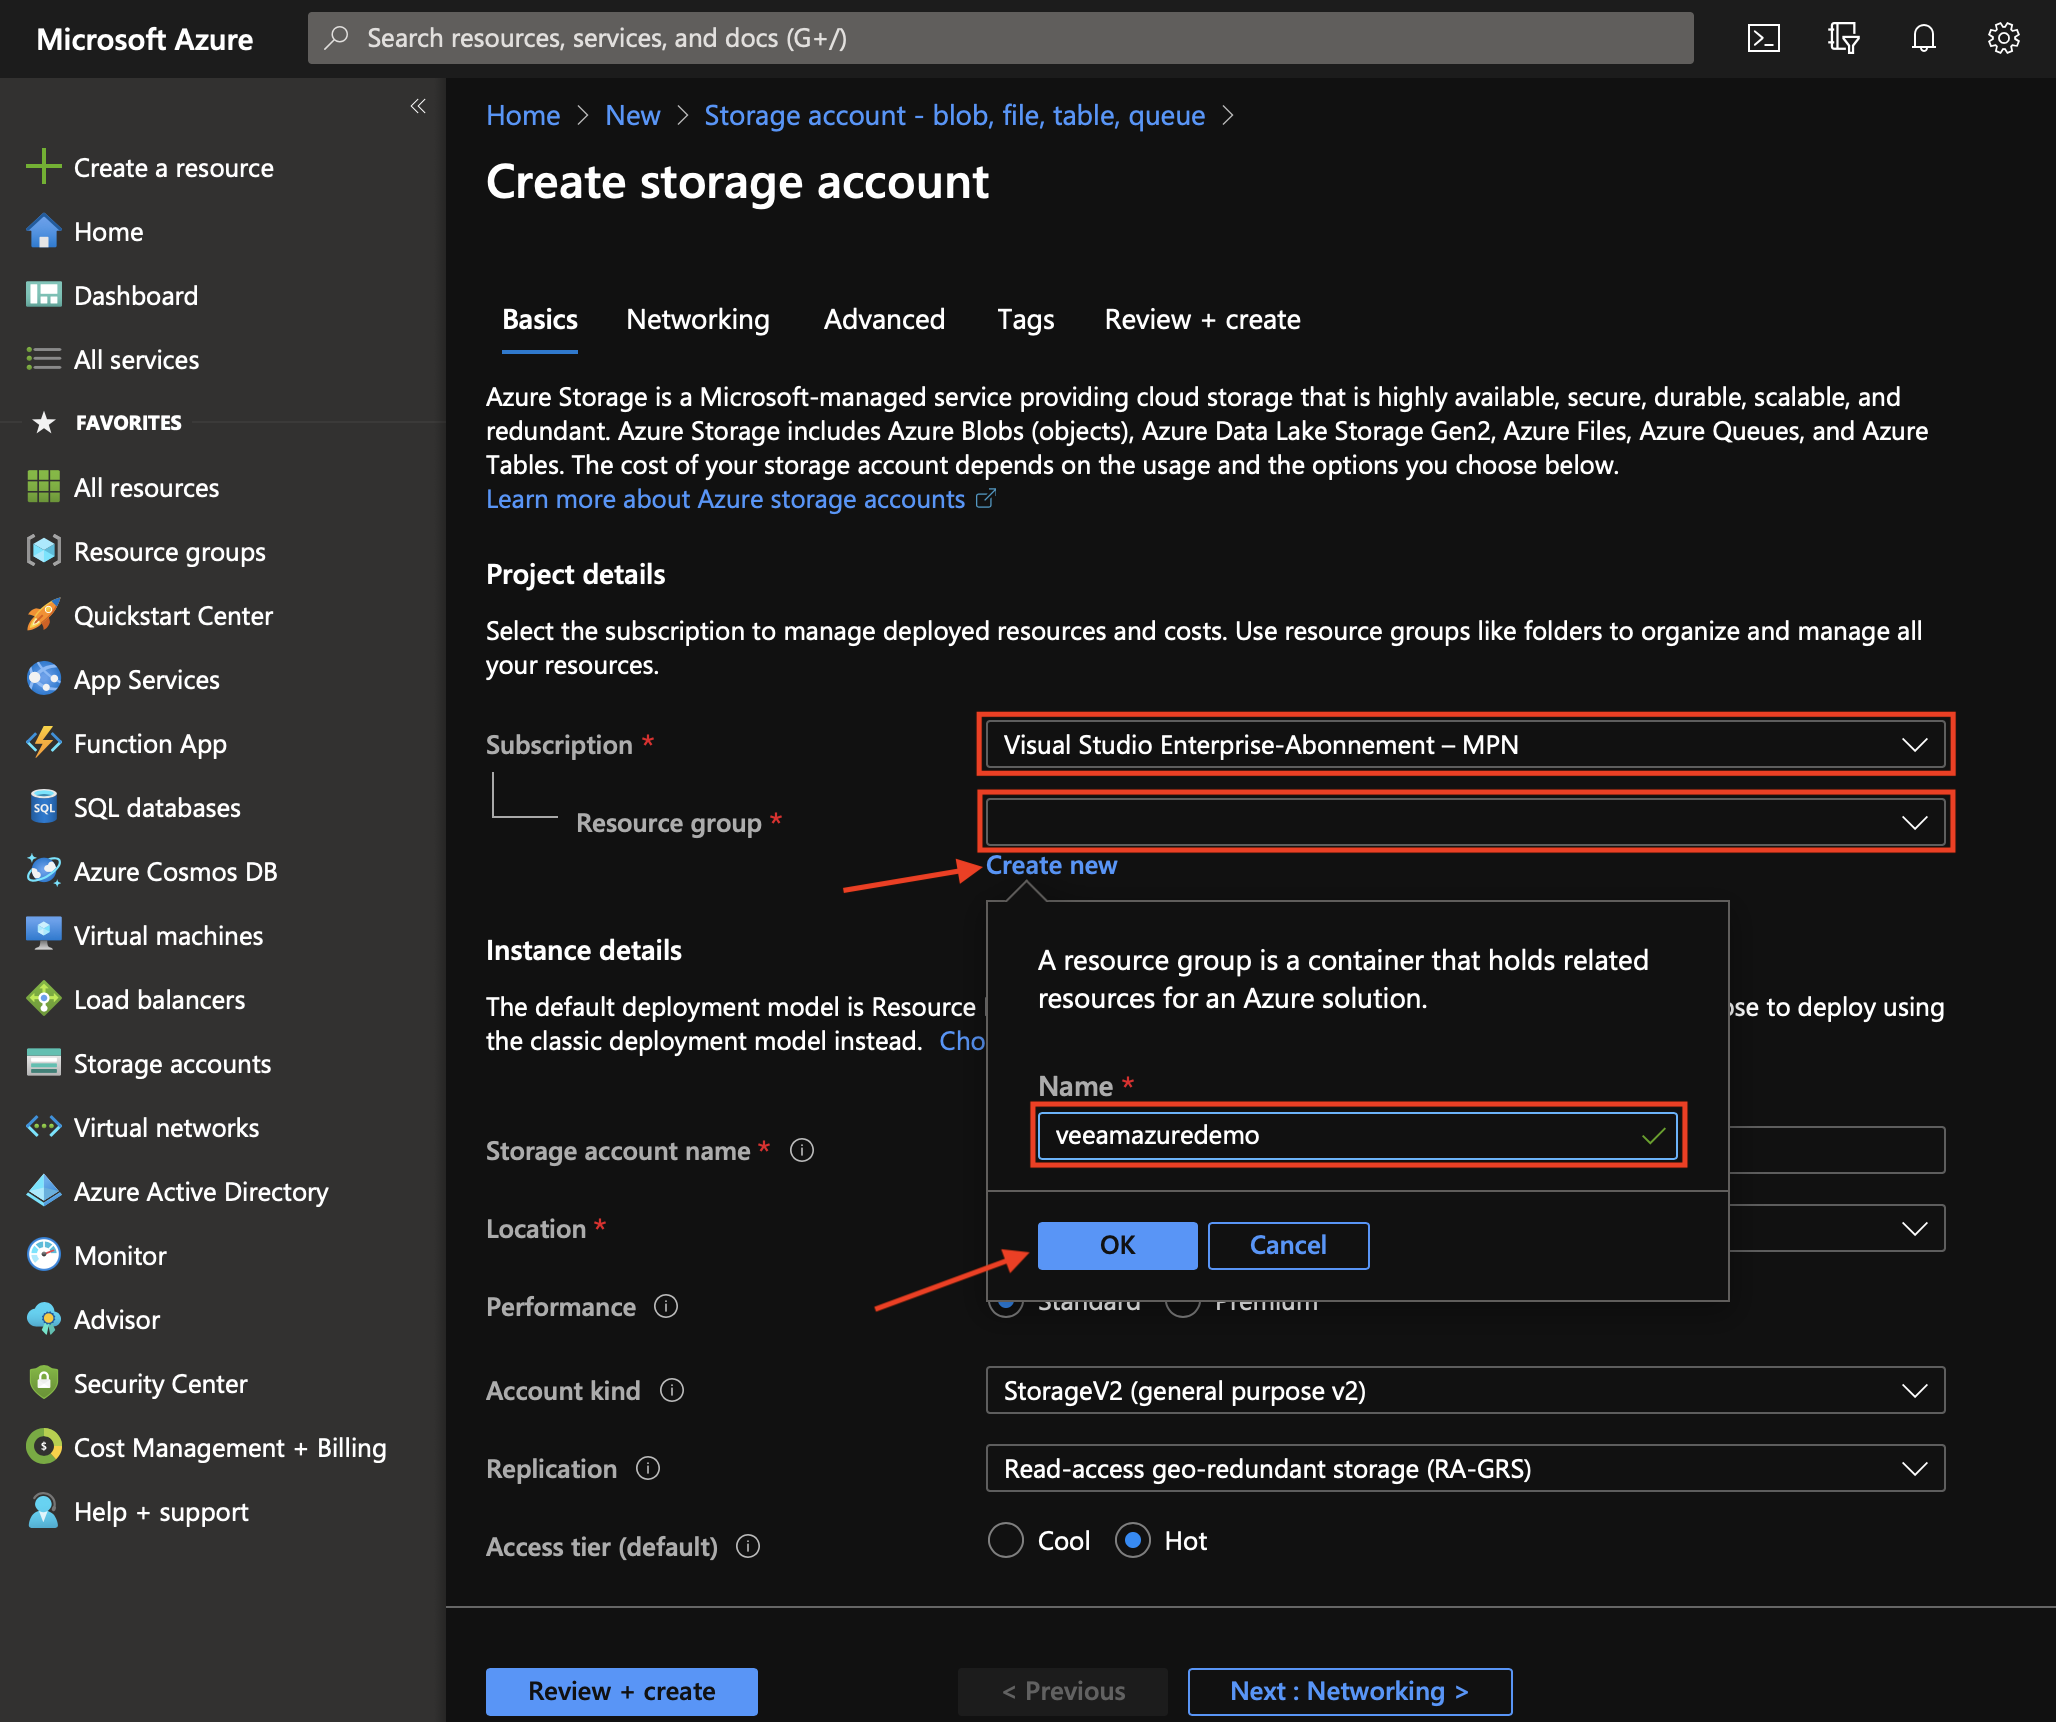The width and height of the screenshot is (2056, 1722).
Task: Open the Storage accounts icon
Action: (43, 1063)
